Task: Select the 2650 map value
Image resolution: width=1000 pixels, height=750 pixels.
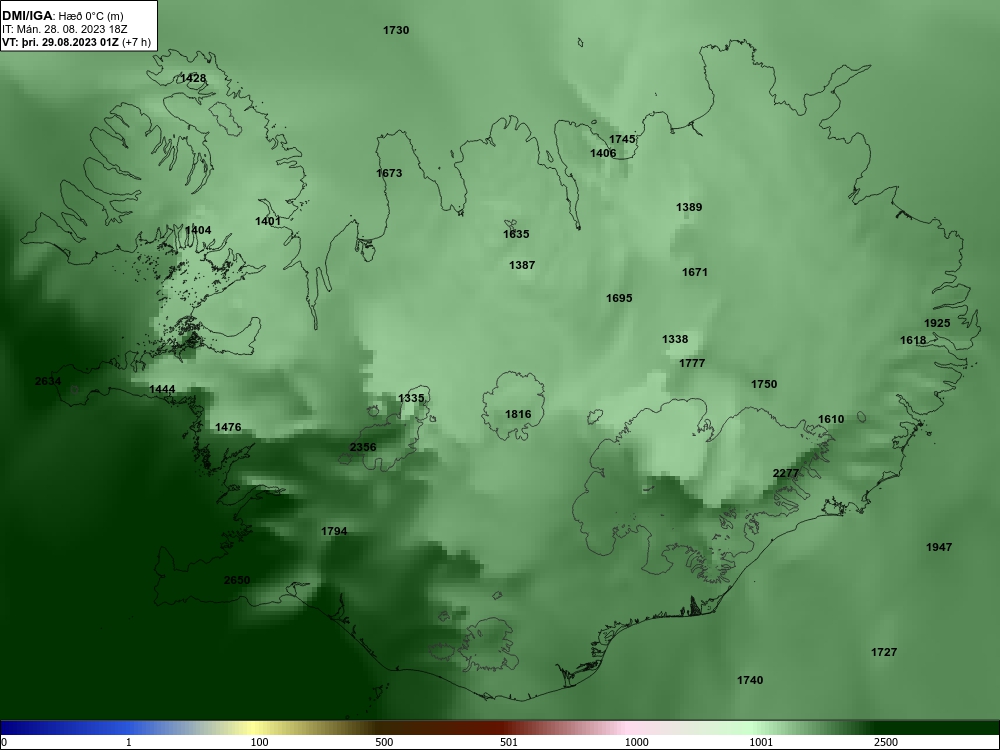Action: click(237, 580)
